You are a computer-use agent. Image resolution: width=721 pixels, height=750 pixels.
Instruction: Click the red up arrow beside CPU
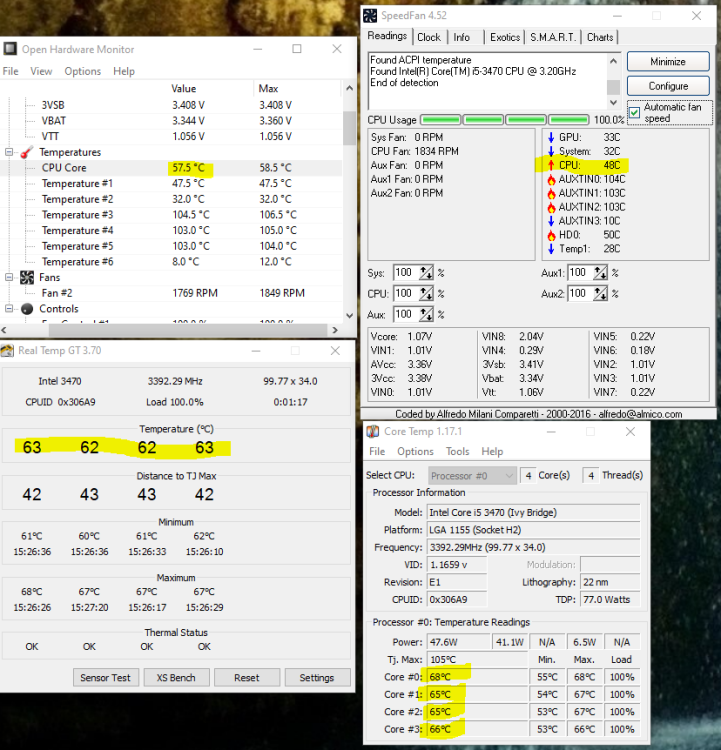point(551,165)
